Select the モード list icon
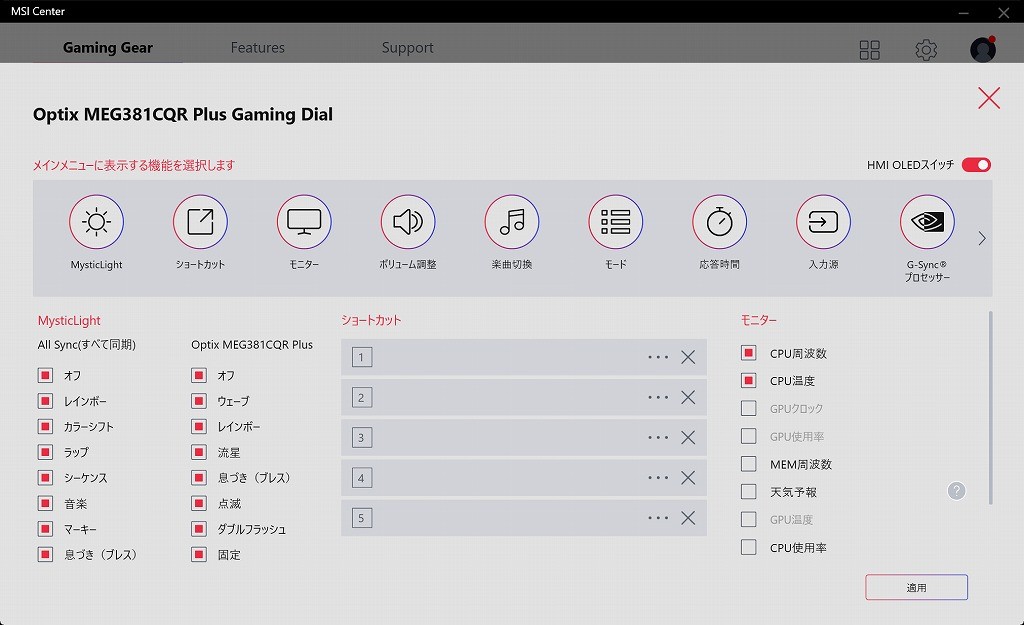The width and height of the screenshot is (1024, 625). 616,222
